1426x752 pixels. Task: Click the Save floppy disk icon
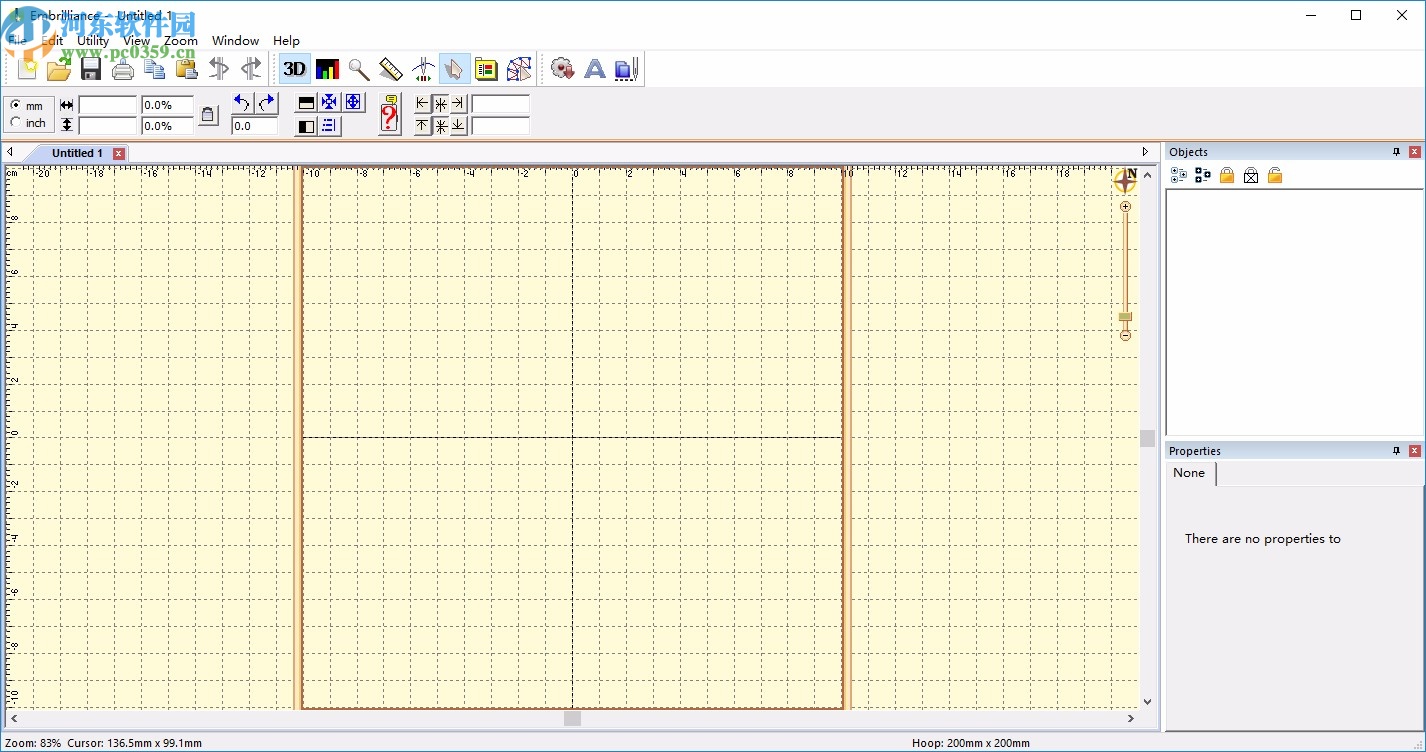click(x=91, y=69)
